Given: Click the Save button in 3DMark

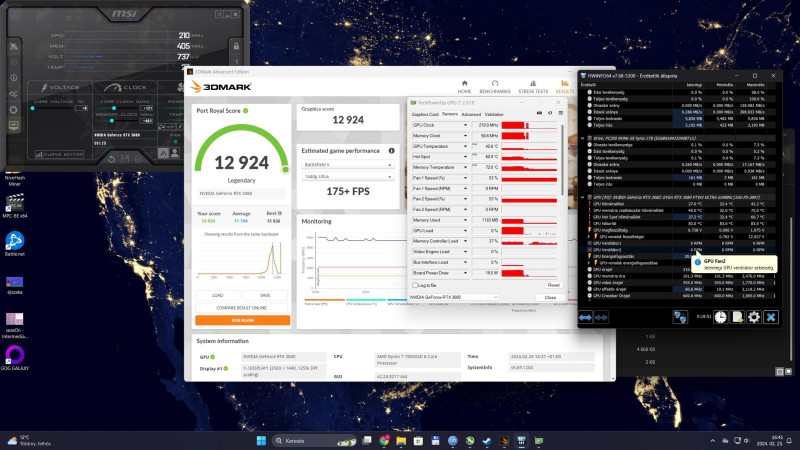Looking at the screenshot, I should point(265,295).
